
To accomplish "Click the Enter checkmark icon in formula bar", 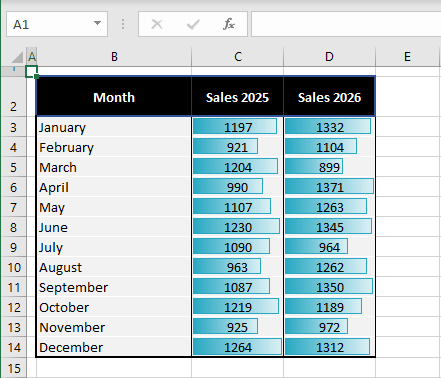I will [x=193, y=24].
